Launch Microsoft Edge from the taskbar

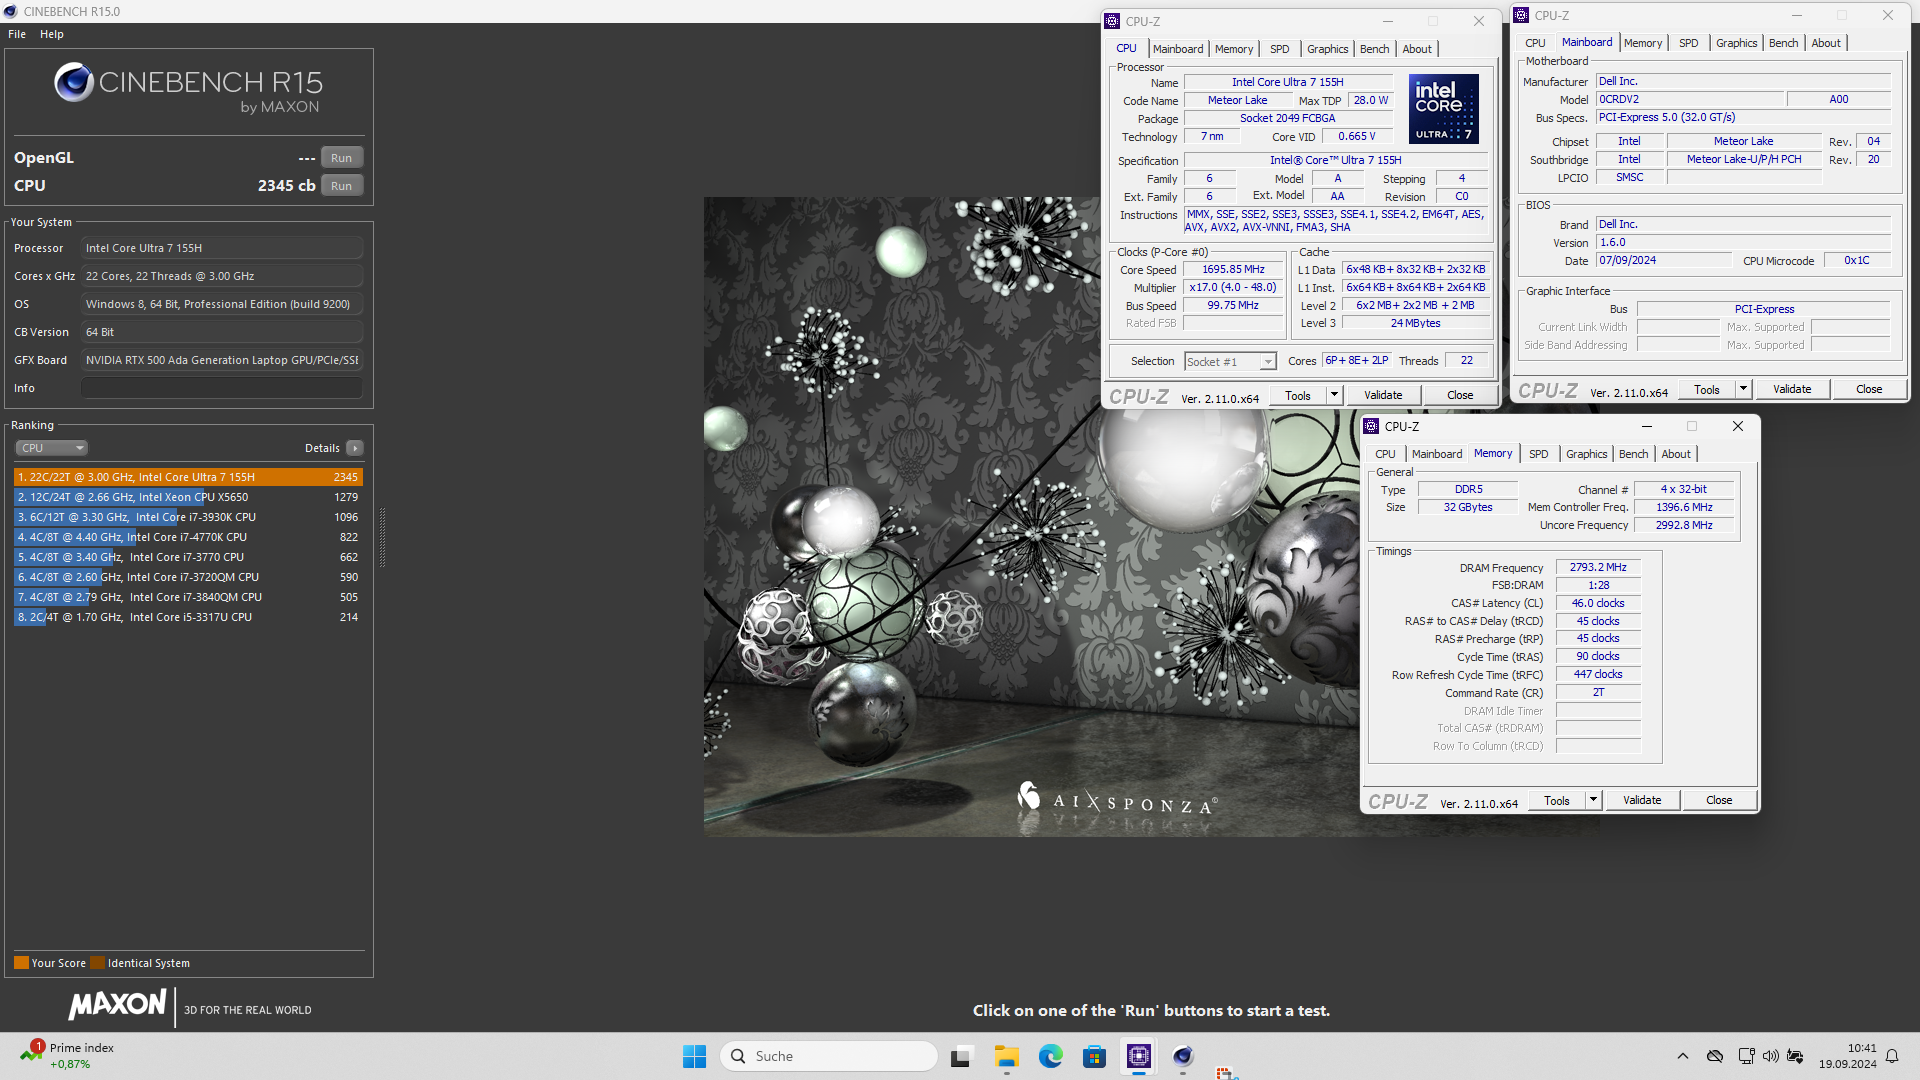(x=1050, y=1056)
